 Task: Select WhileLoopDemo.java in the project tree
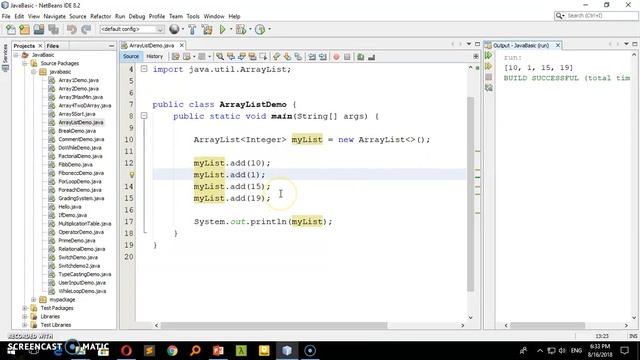coord(82,291)
